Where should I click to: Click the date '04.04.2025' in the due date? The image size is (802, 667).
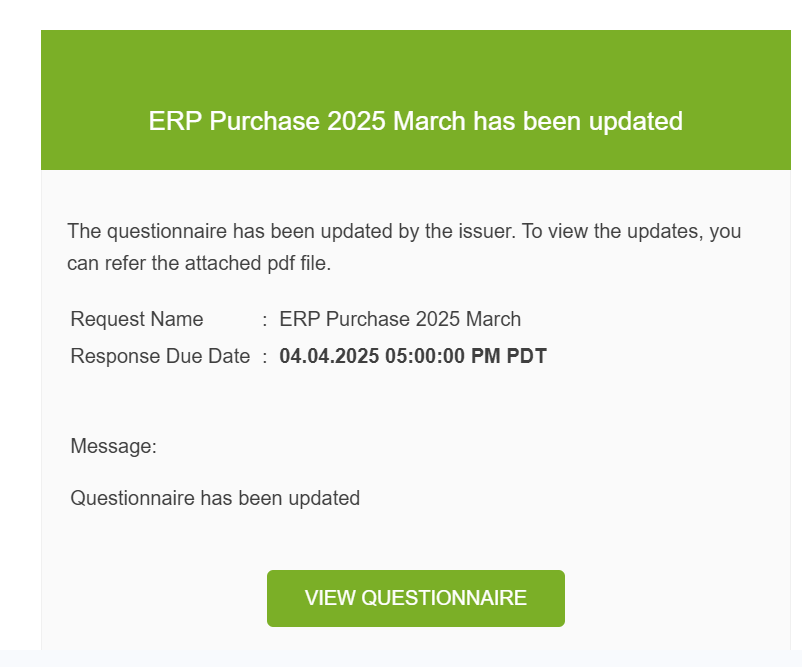click(x=329, y=356)
